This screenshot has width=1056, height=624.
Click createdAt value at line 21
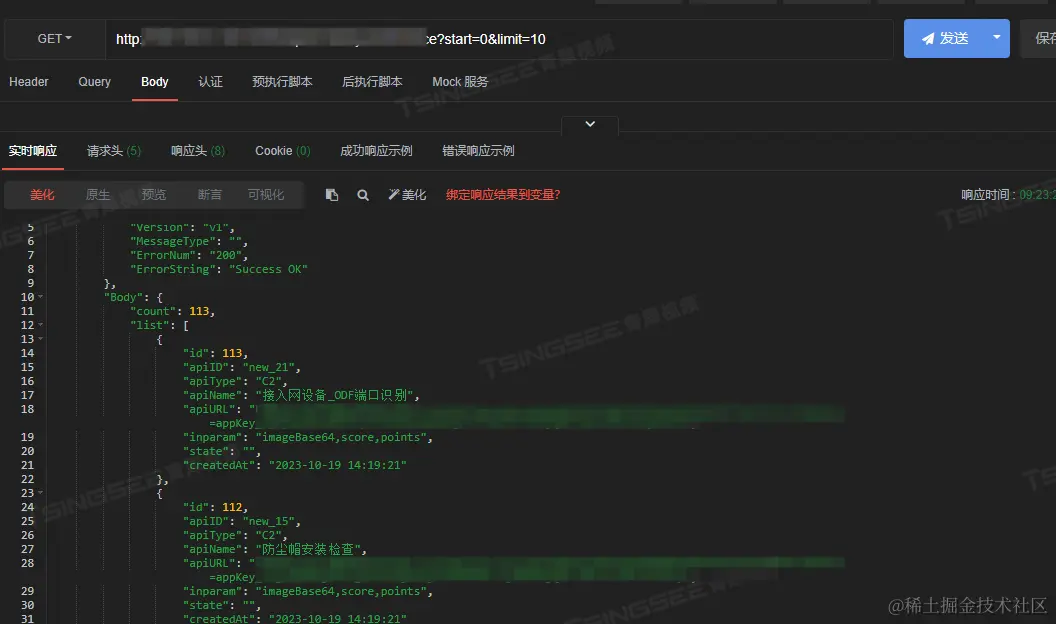(337, 465)
